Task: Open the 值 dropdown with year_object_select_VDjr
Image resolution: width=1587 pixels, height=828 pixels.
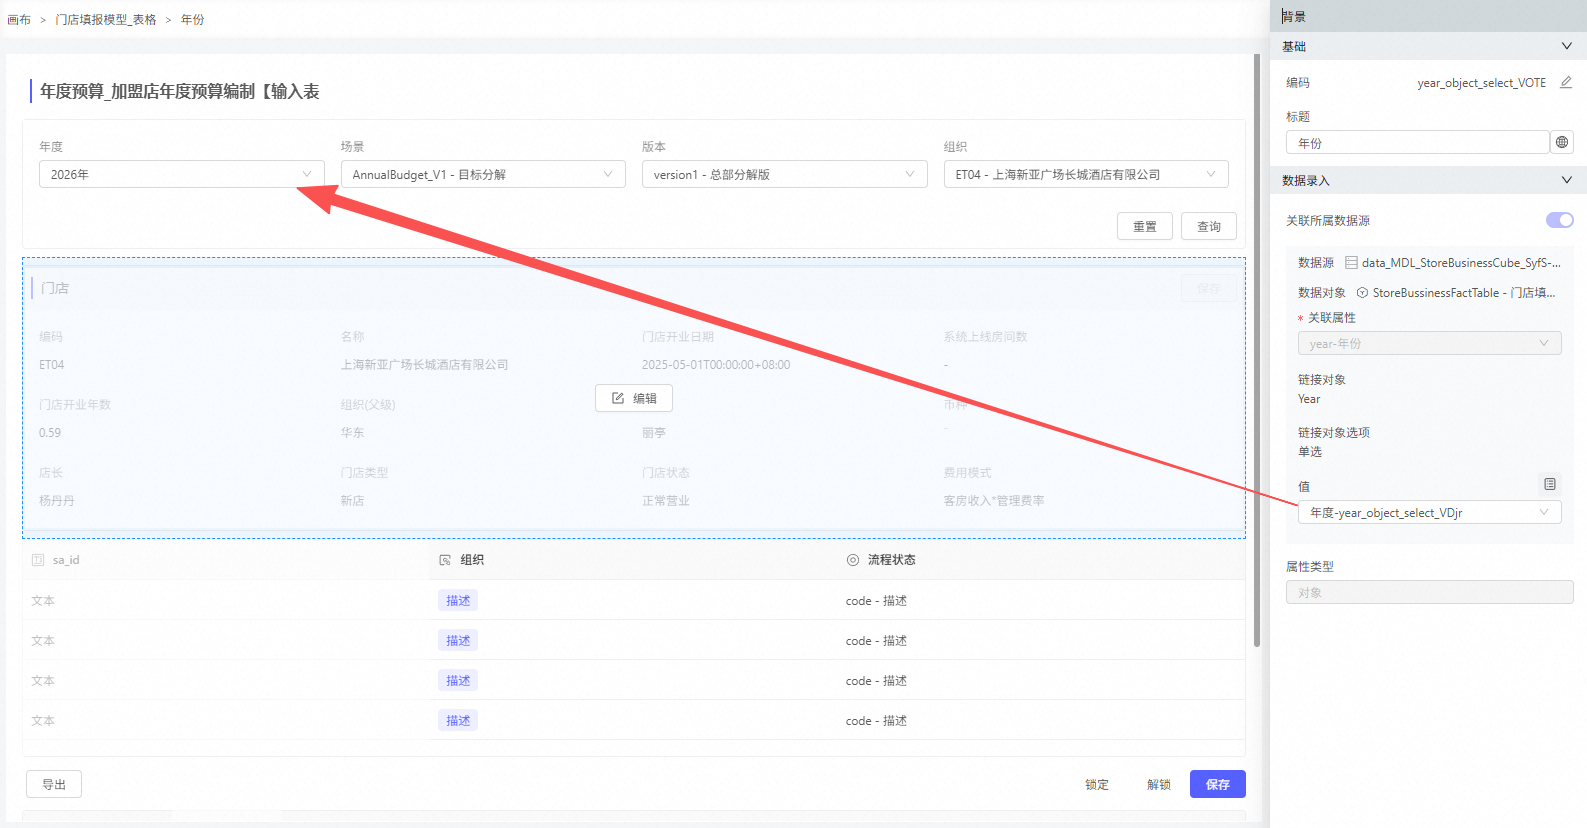Action: coord(1428,513)
